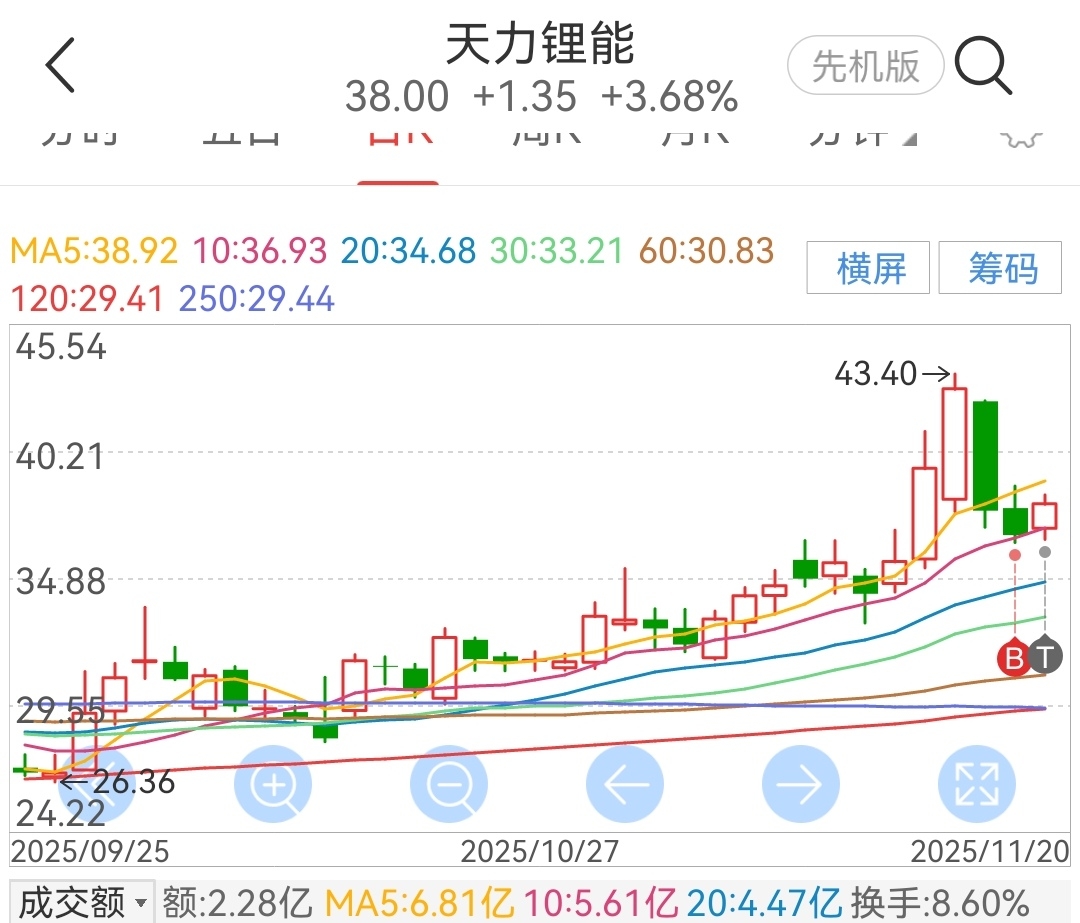The image size is (1080, 923).
Task: Move chart right with right arrow circle
Action: click(801, 784)
